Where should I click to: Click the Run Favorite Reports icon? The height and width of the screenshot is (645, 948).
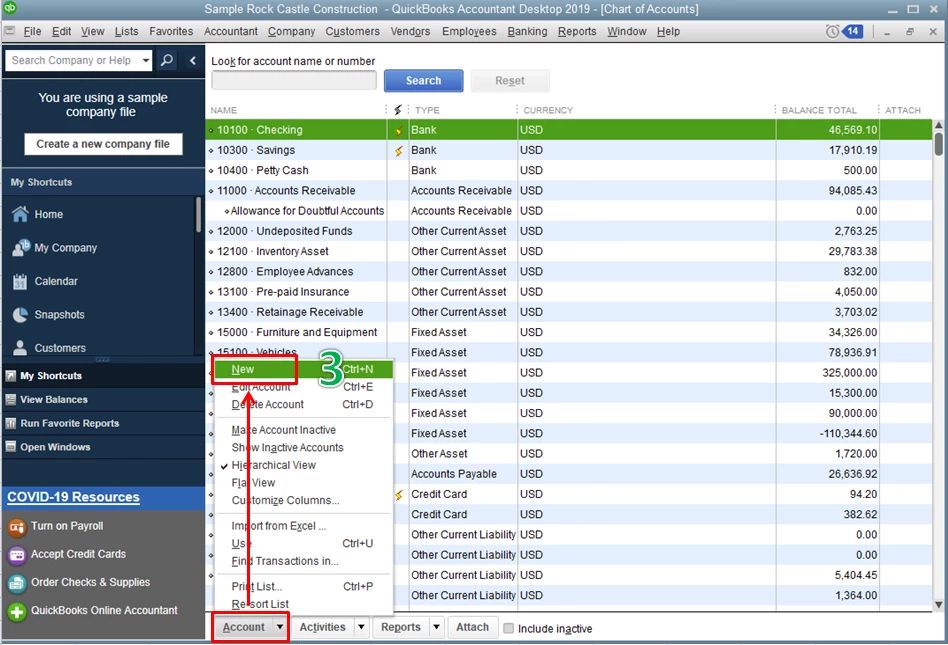click(x=10, y=423)
